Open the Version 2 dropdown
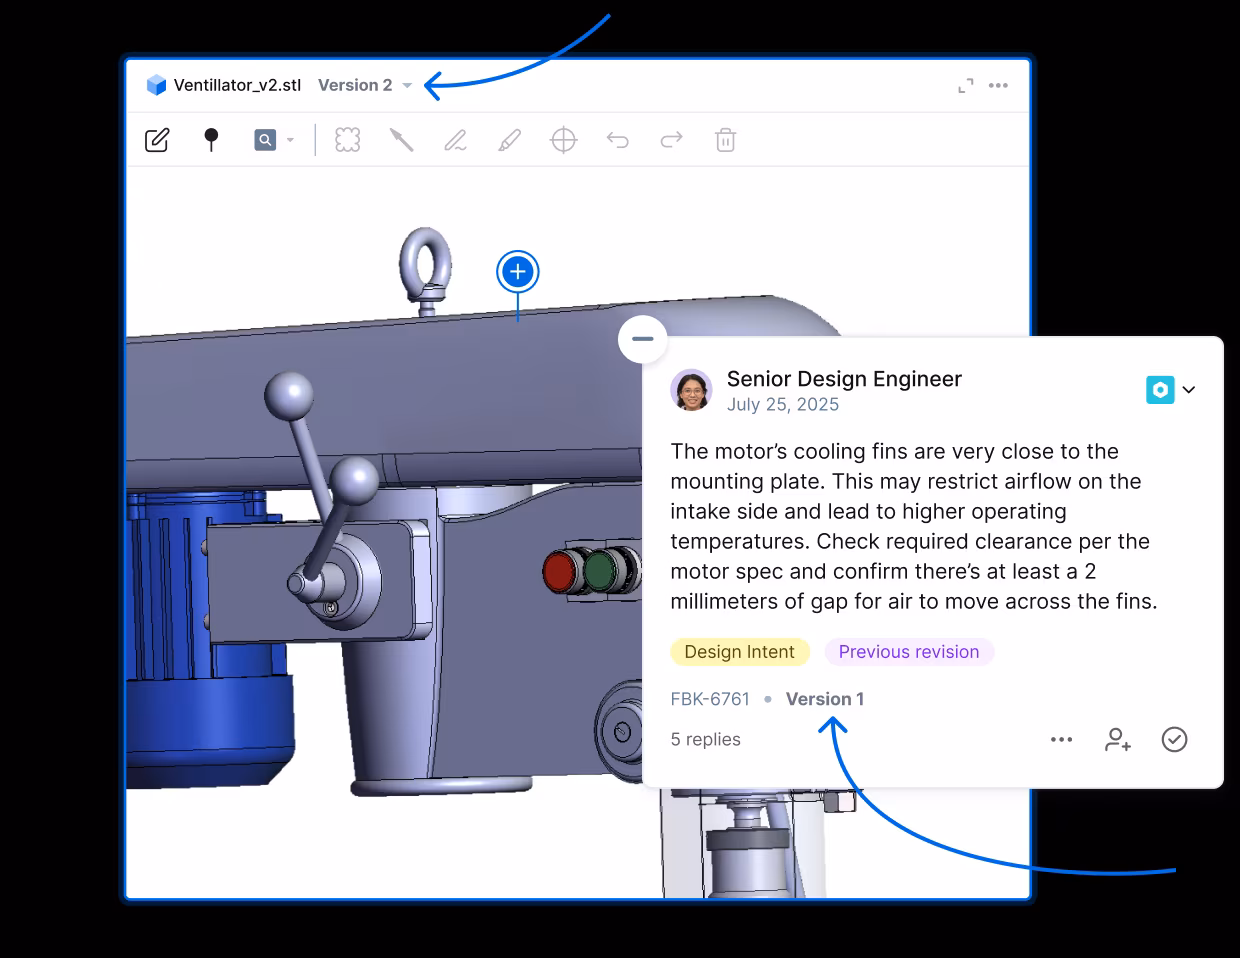Screen dimensions: 1240x958 click(363, 85)
